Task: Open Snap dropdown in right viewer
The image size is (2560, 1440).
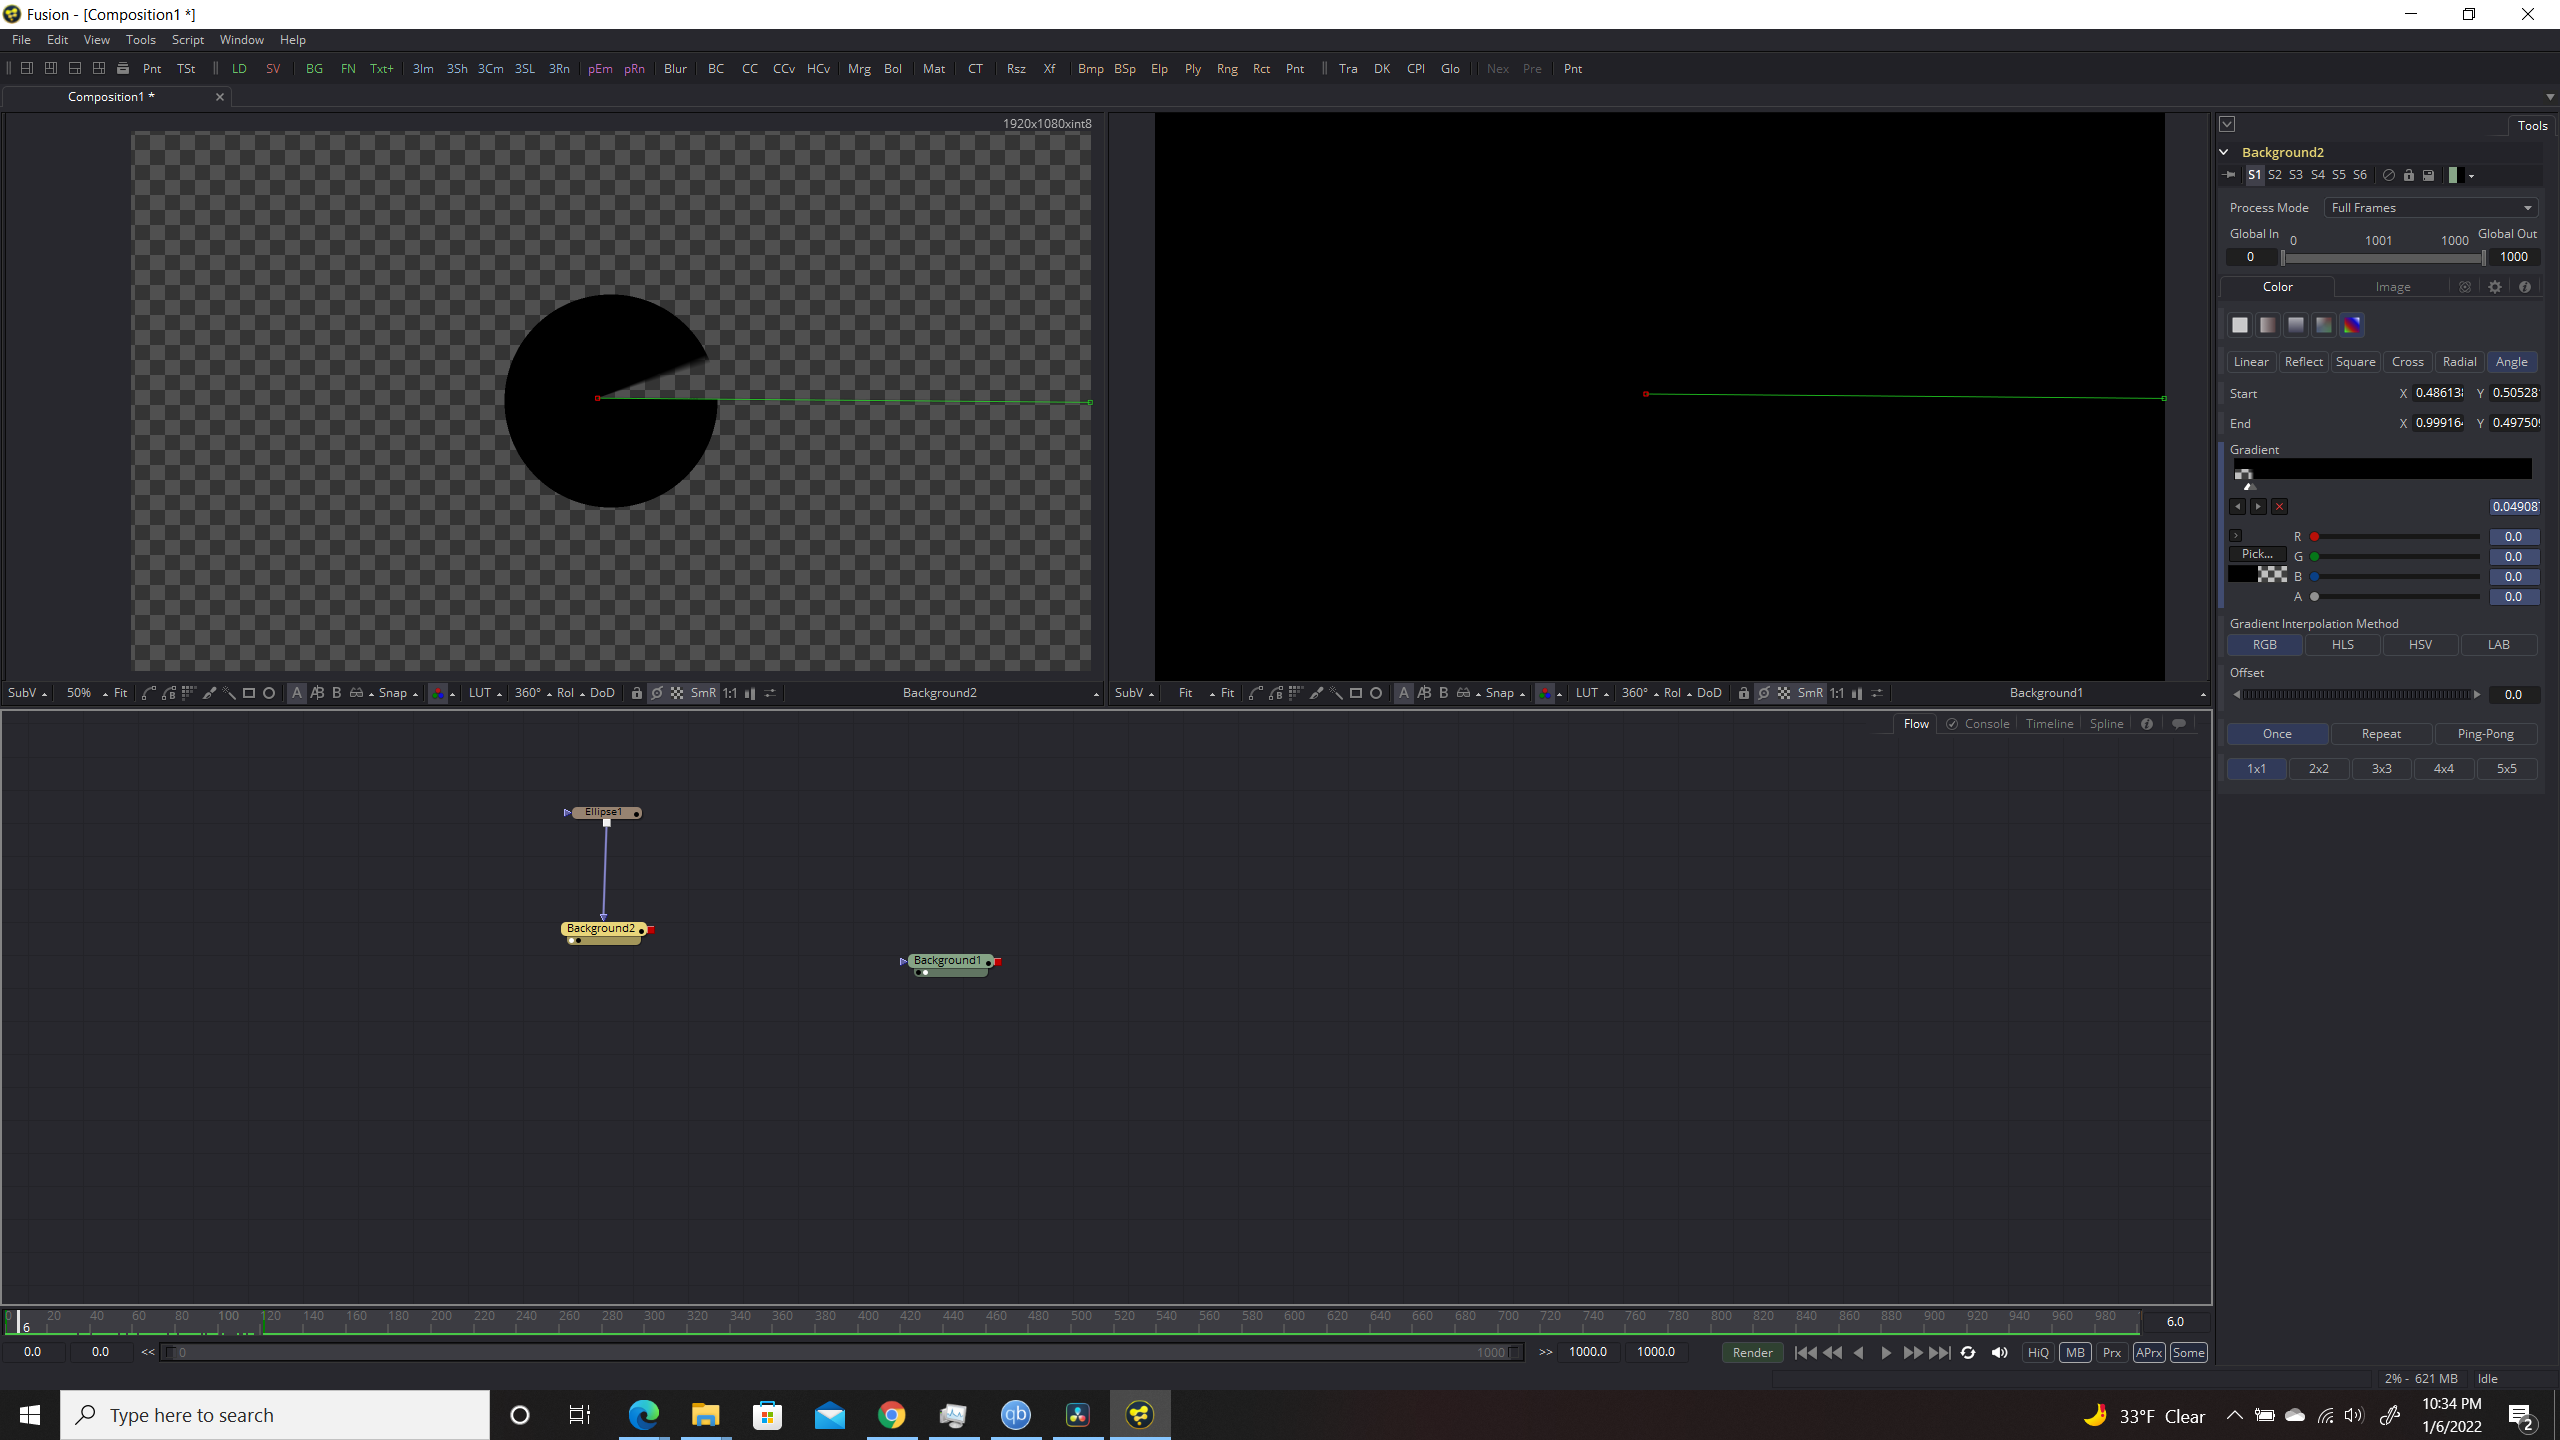Action: coord(1505,693)
